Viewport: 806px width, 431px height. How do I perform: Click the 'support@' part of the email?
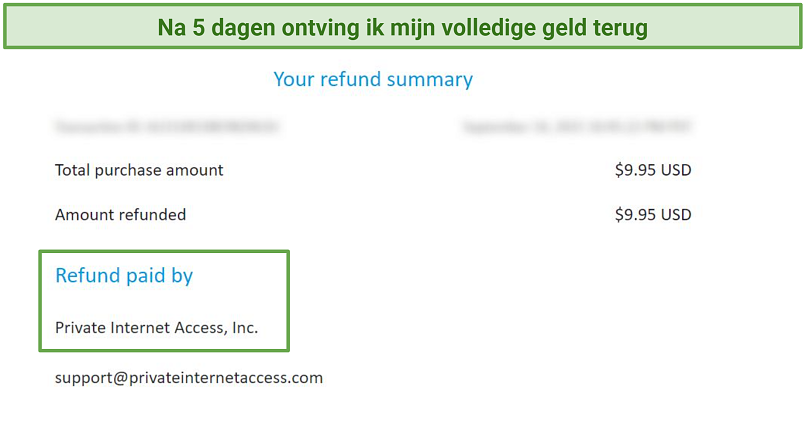tap(91, 378)
